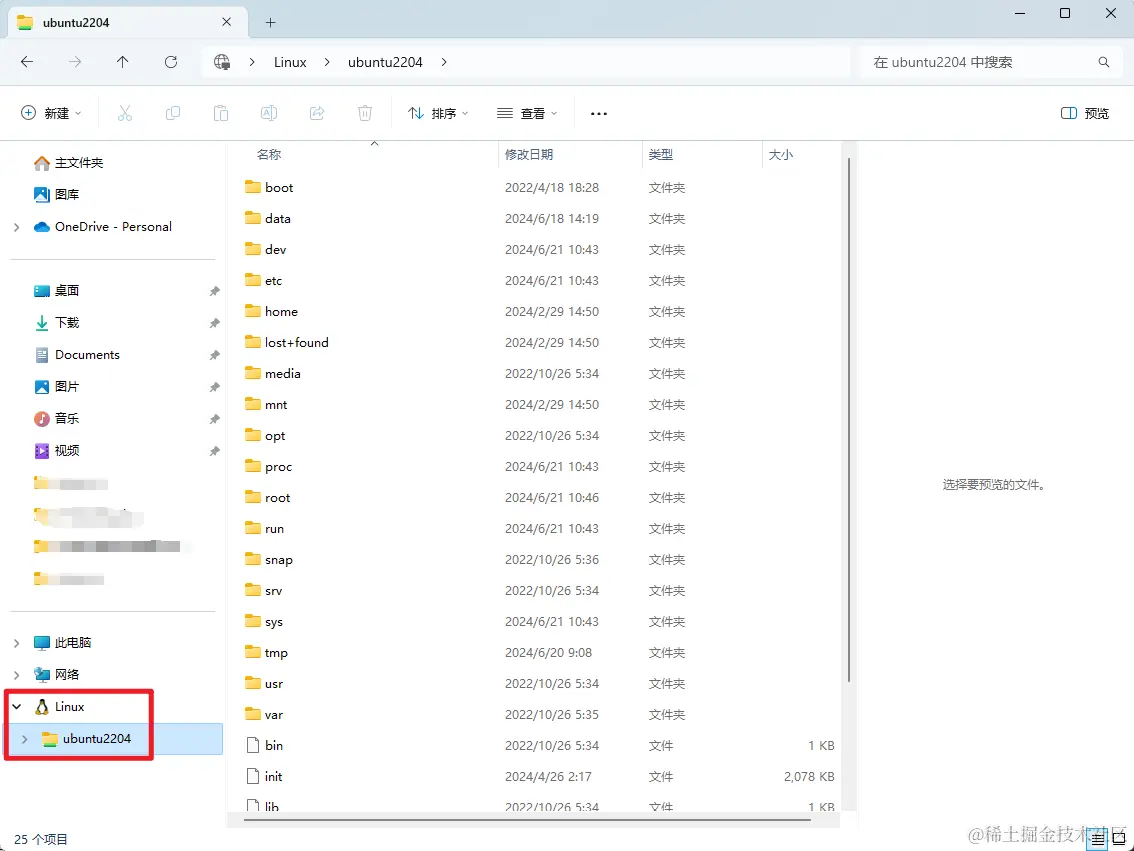Screen dimensions: 1134x851
Task: Select the root folder row
Action: 539,497
